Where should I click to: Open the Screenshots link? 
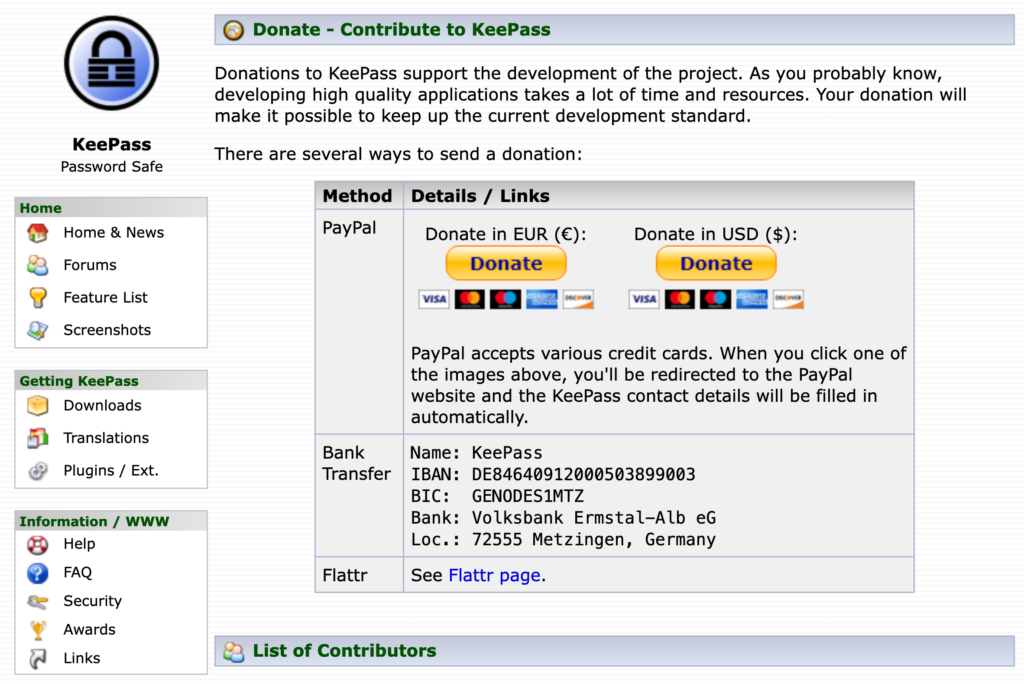(107, 331)
